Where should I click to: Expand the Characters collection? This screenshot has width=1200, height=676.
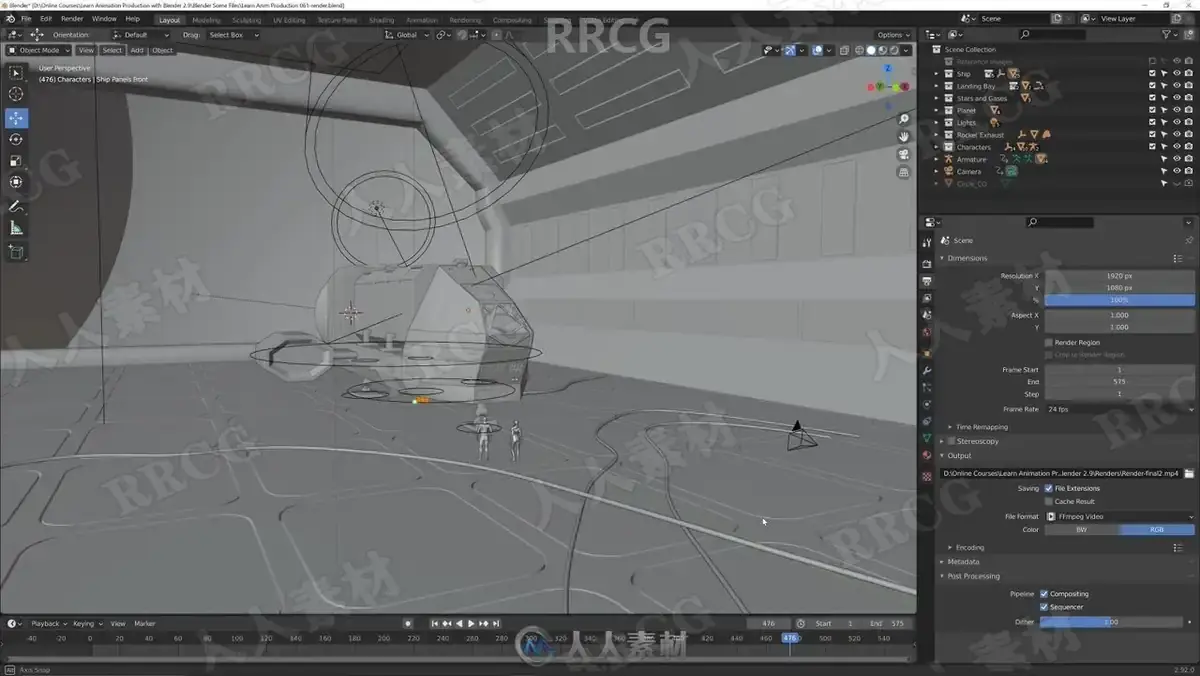coord(937,147)
